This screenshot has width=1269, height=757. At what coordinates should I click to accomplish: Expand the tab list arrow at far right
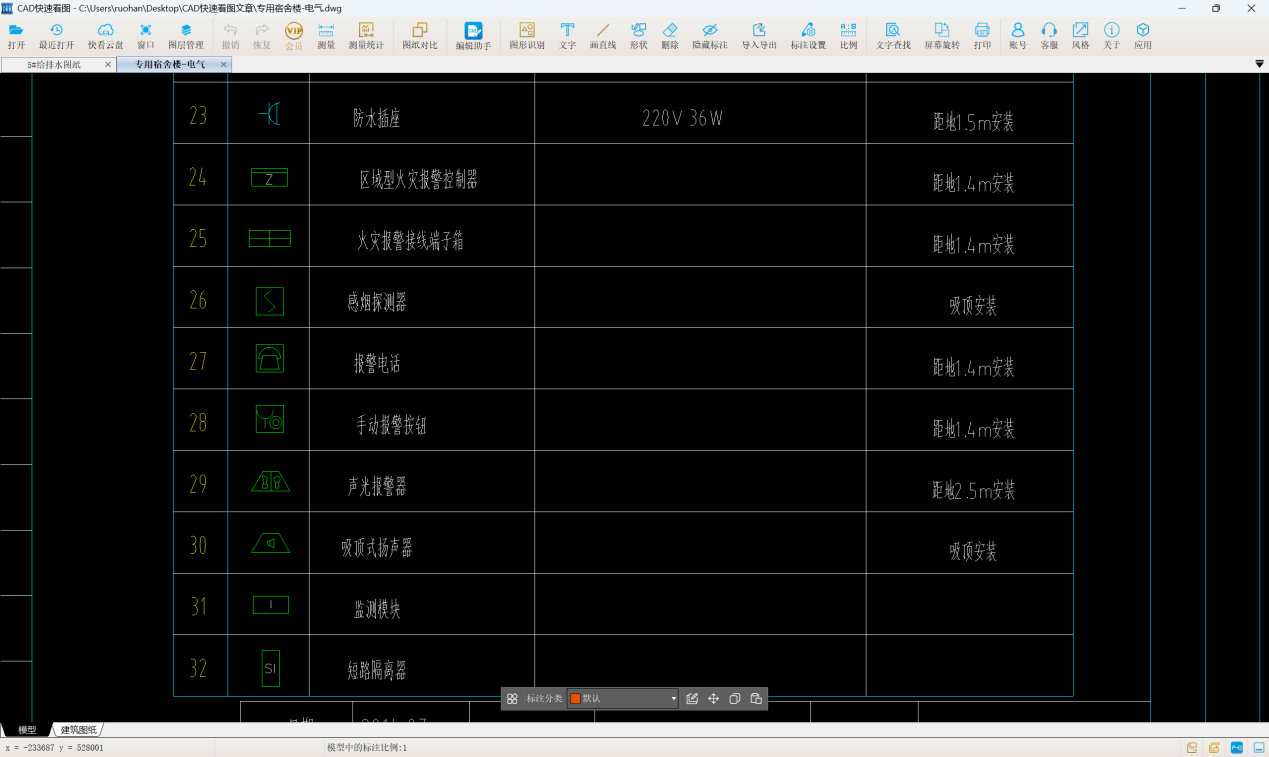(1259, 64)
